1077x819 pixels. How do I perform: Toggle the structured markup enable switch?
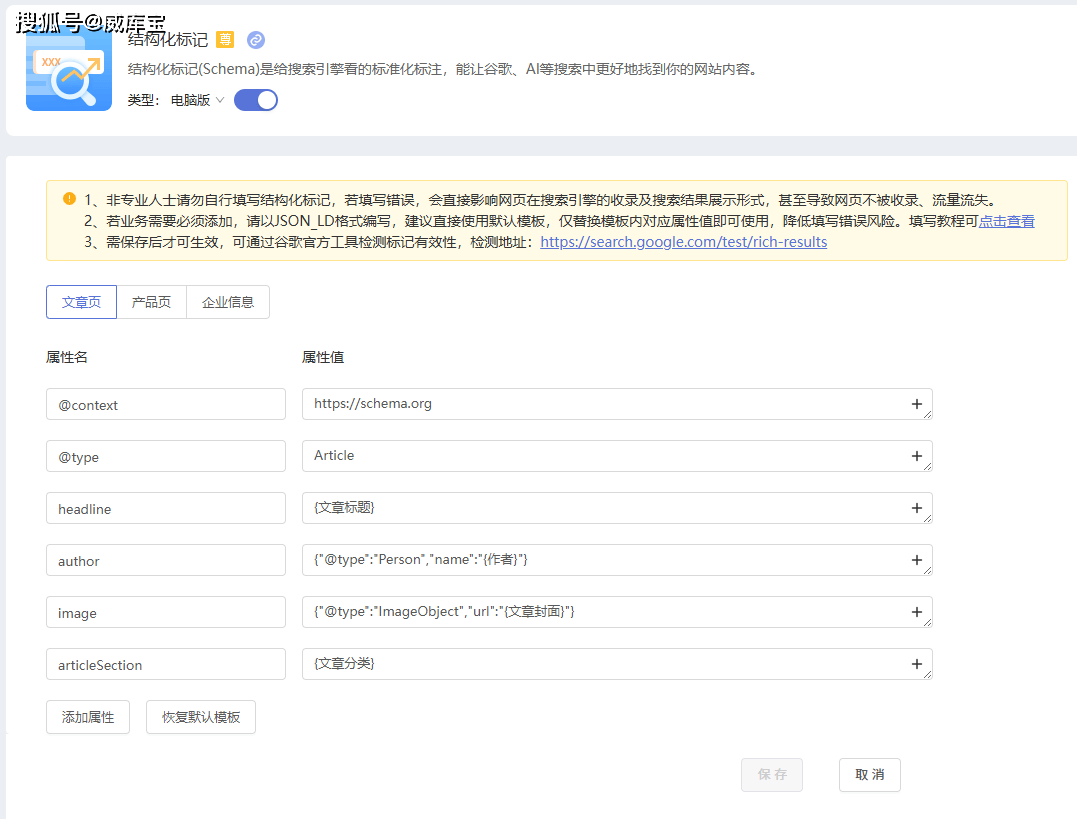tap(256, 100)
